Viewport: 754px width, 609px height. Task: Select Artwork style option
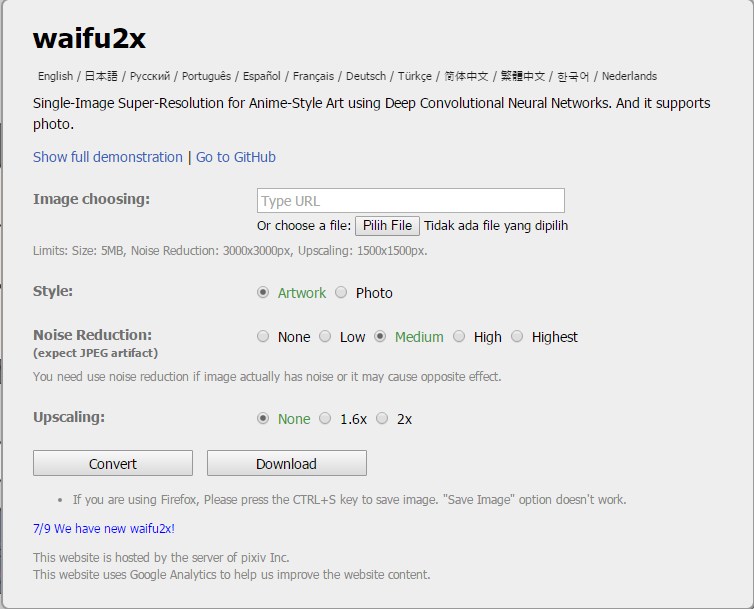tap(263, 292)
